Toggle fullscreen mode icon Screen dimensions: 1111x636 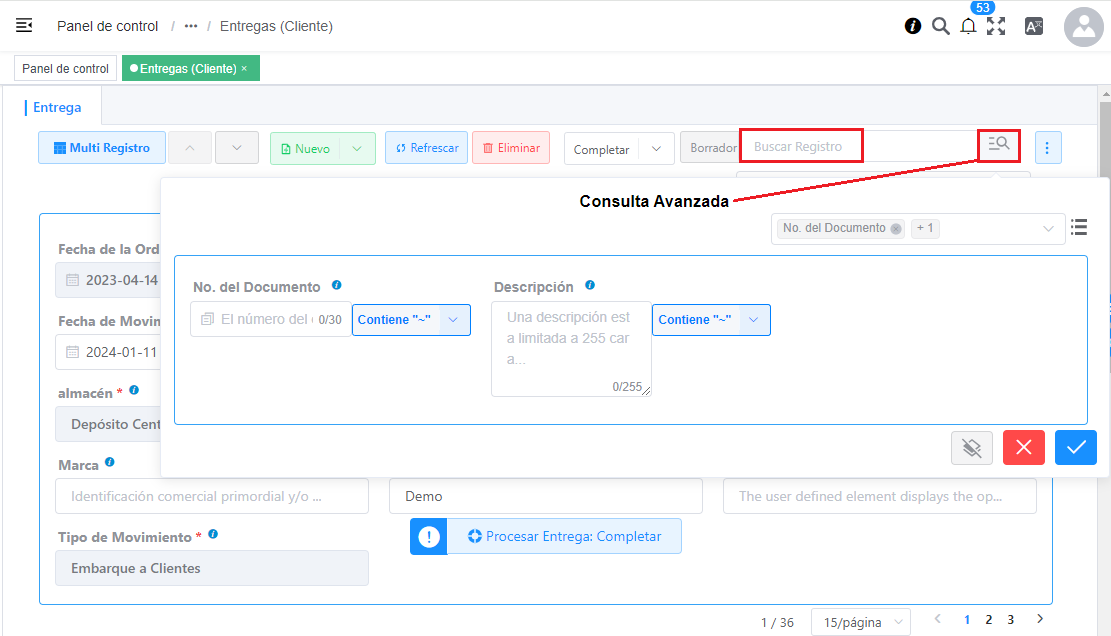click(996, 27)
